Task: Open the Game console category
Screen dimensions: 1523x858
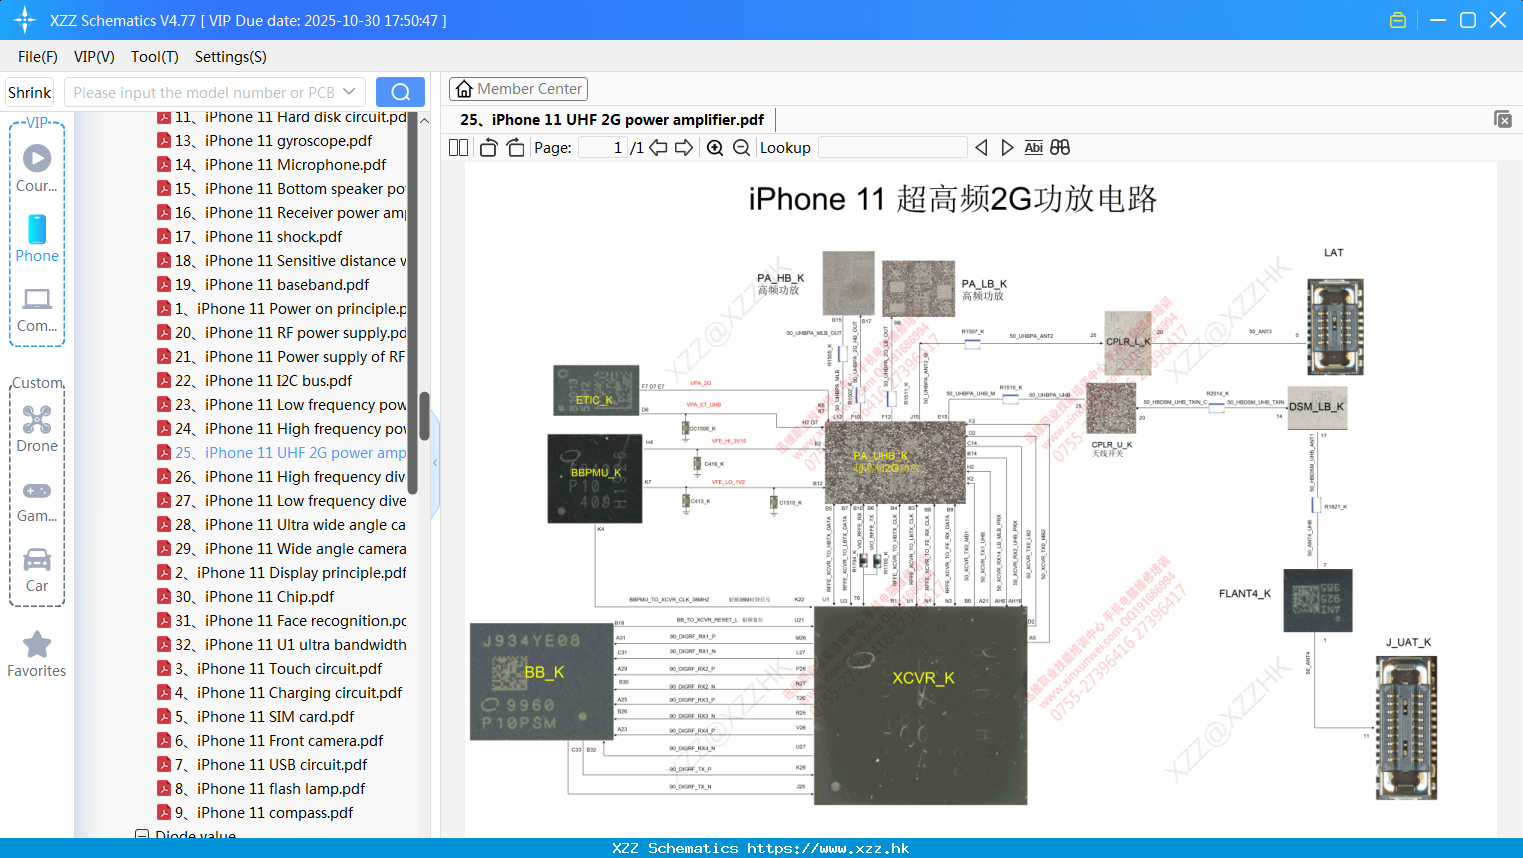Action: point(37,501)
